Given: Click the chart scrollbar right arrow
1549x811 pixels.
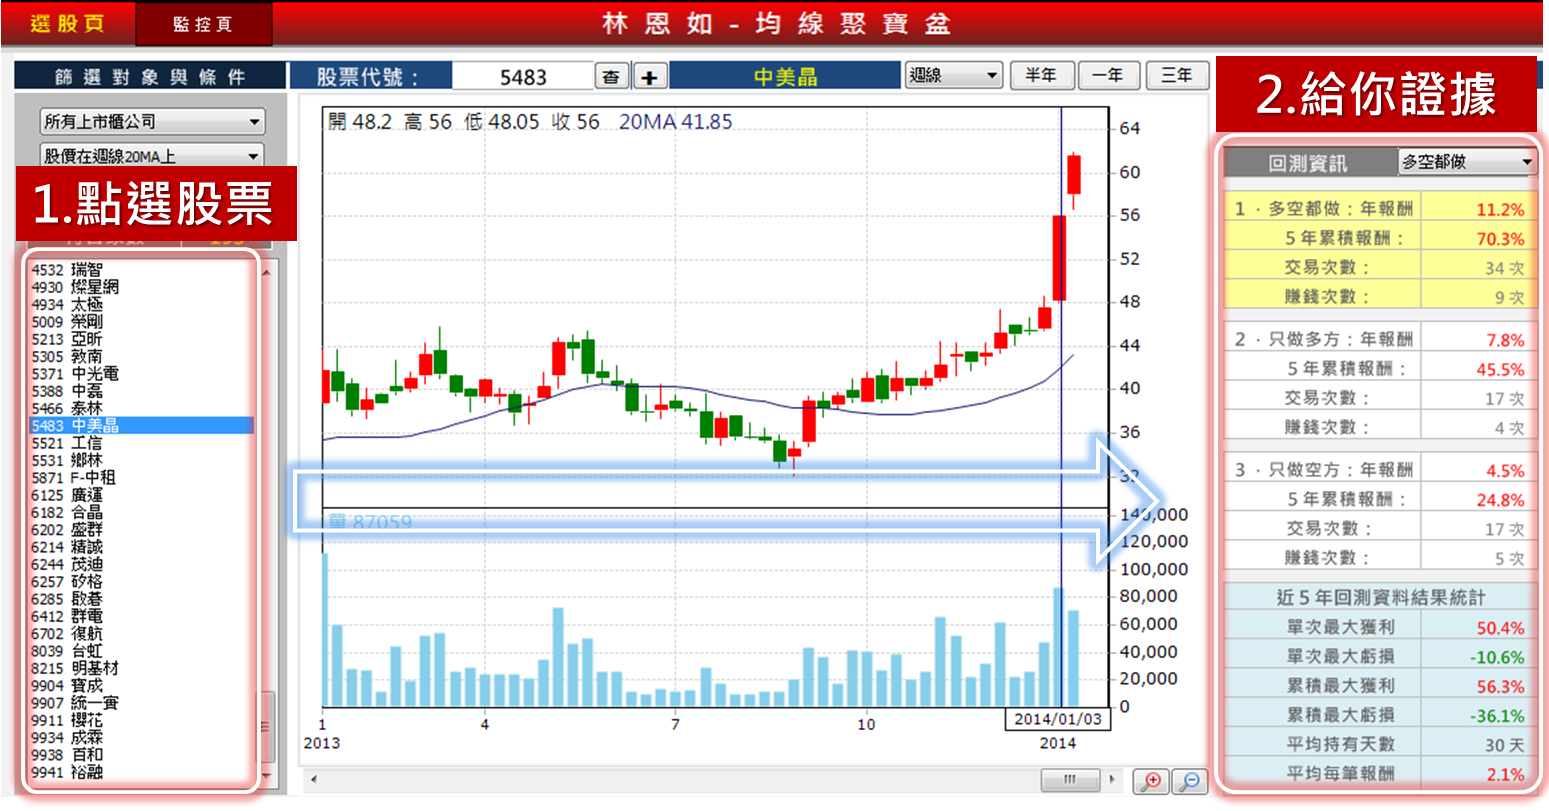Looking at the screenshot, I should [1112, 779].
